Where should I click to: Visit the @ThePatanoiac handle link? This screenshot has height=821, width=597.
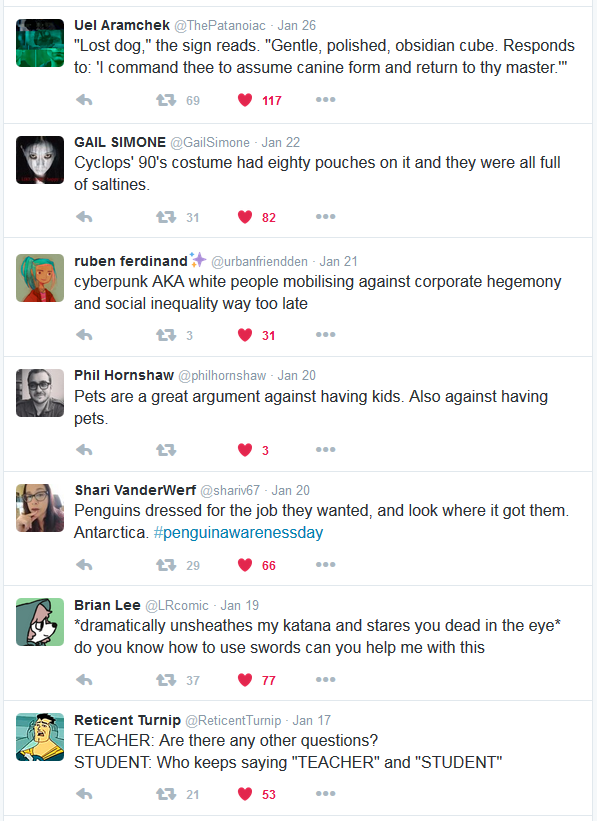click(220, 26)
